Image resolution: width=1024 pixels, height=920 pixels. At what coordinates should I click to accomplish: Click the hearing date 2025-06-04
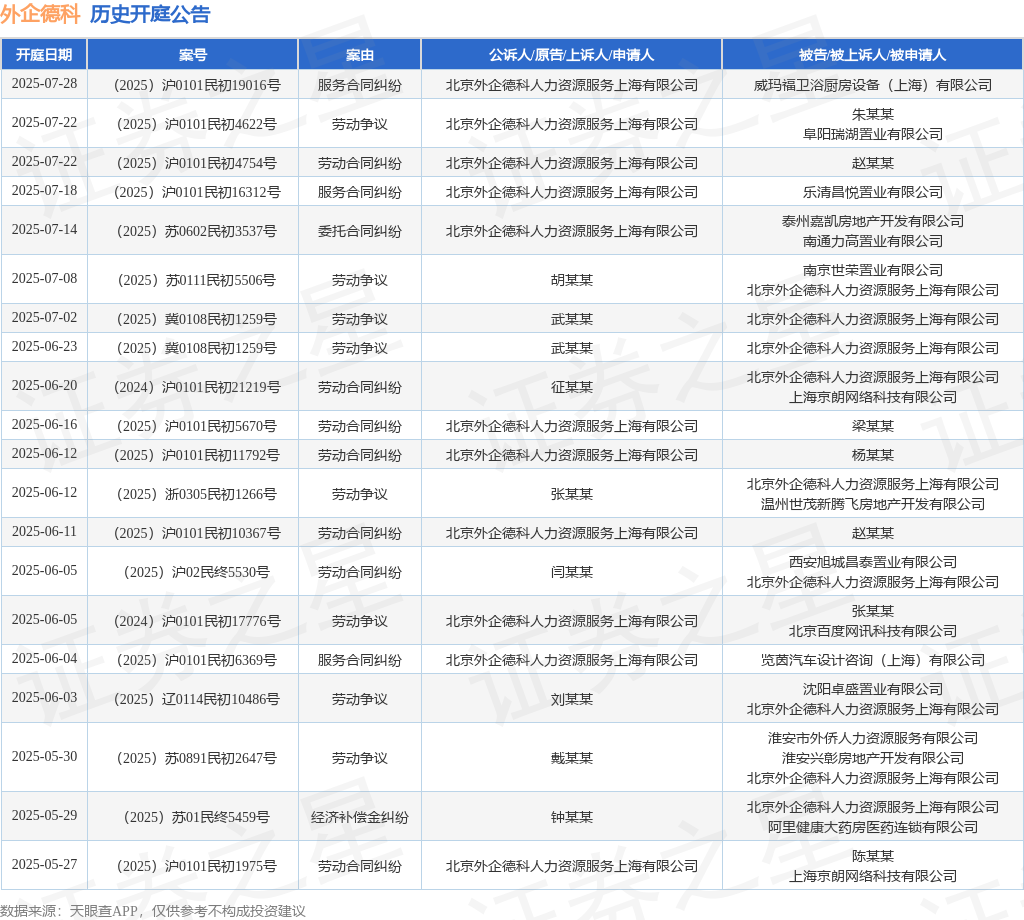(44, 658)
